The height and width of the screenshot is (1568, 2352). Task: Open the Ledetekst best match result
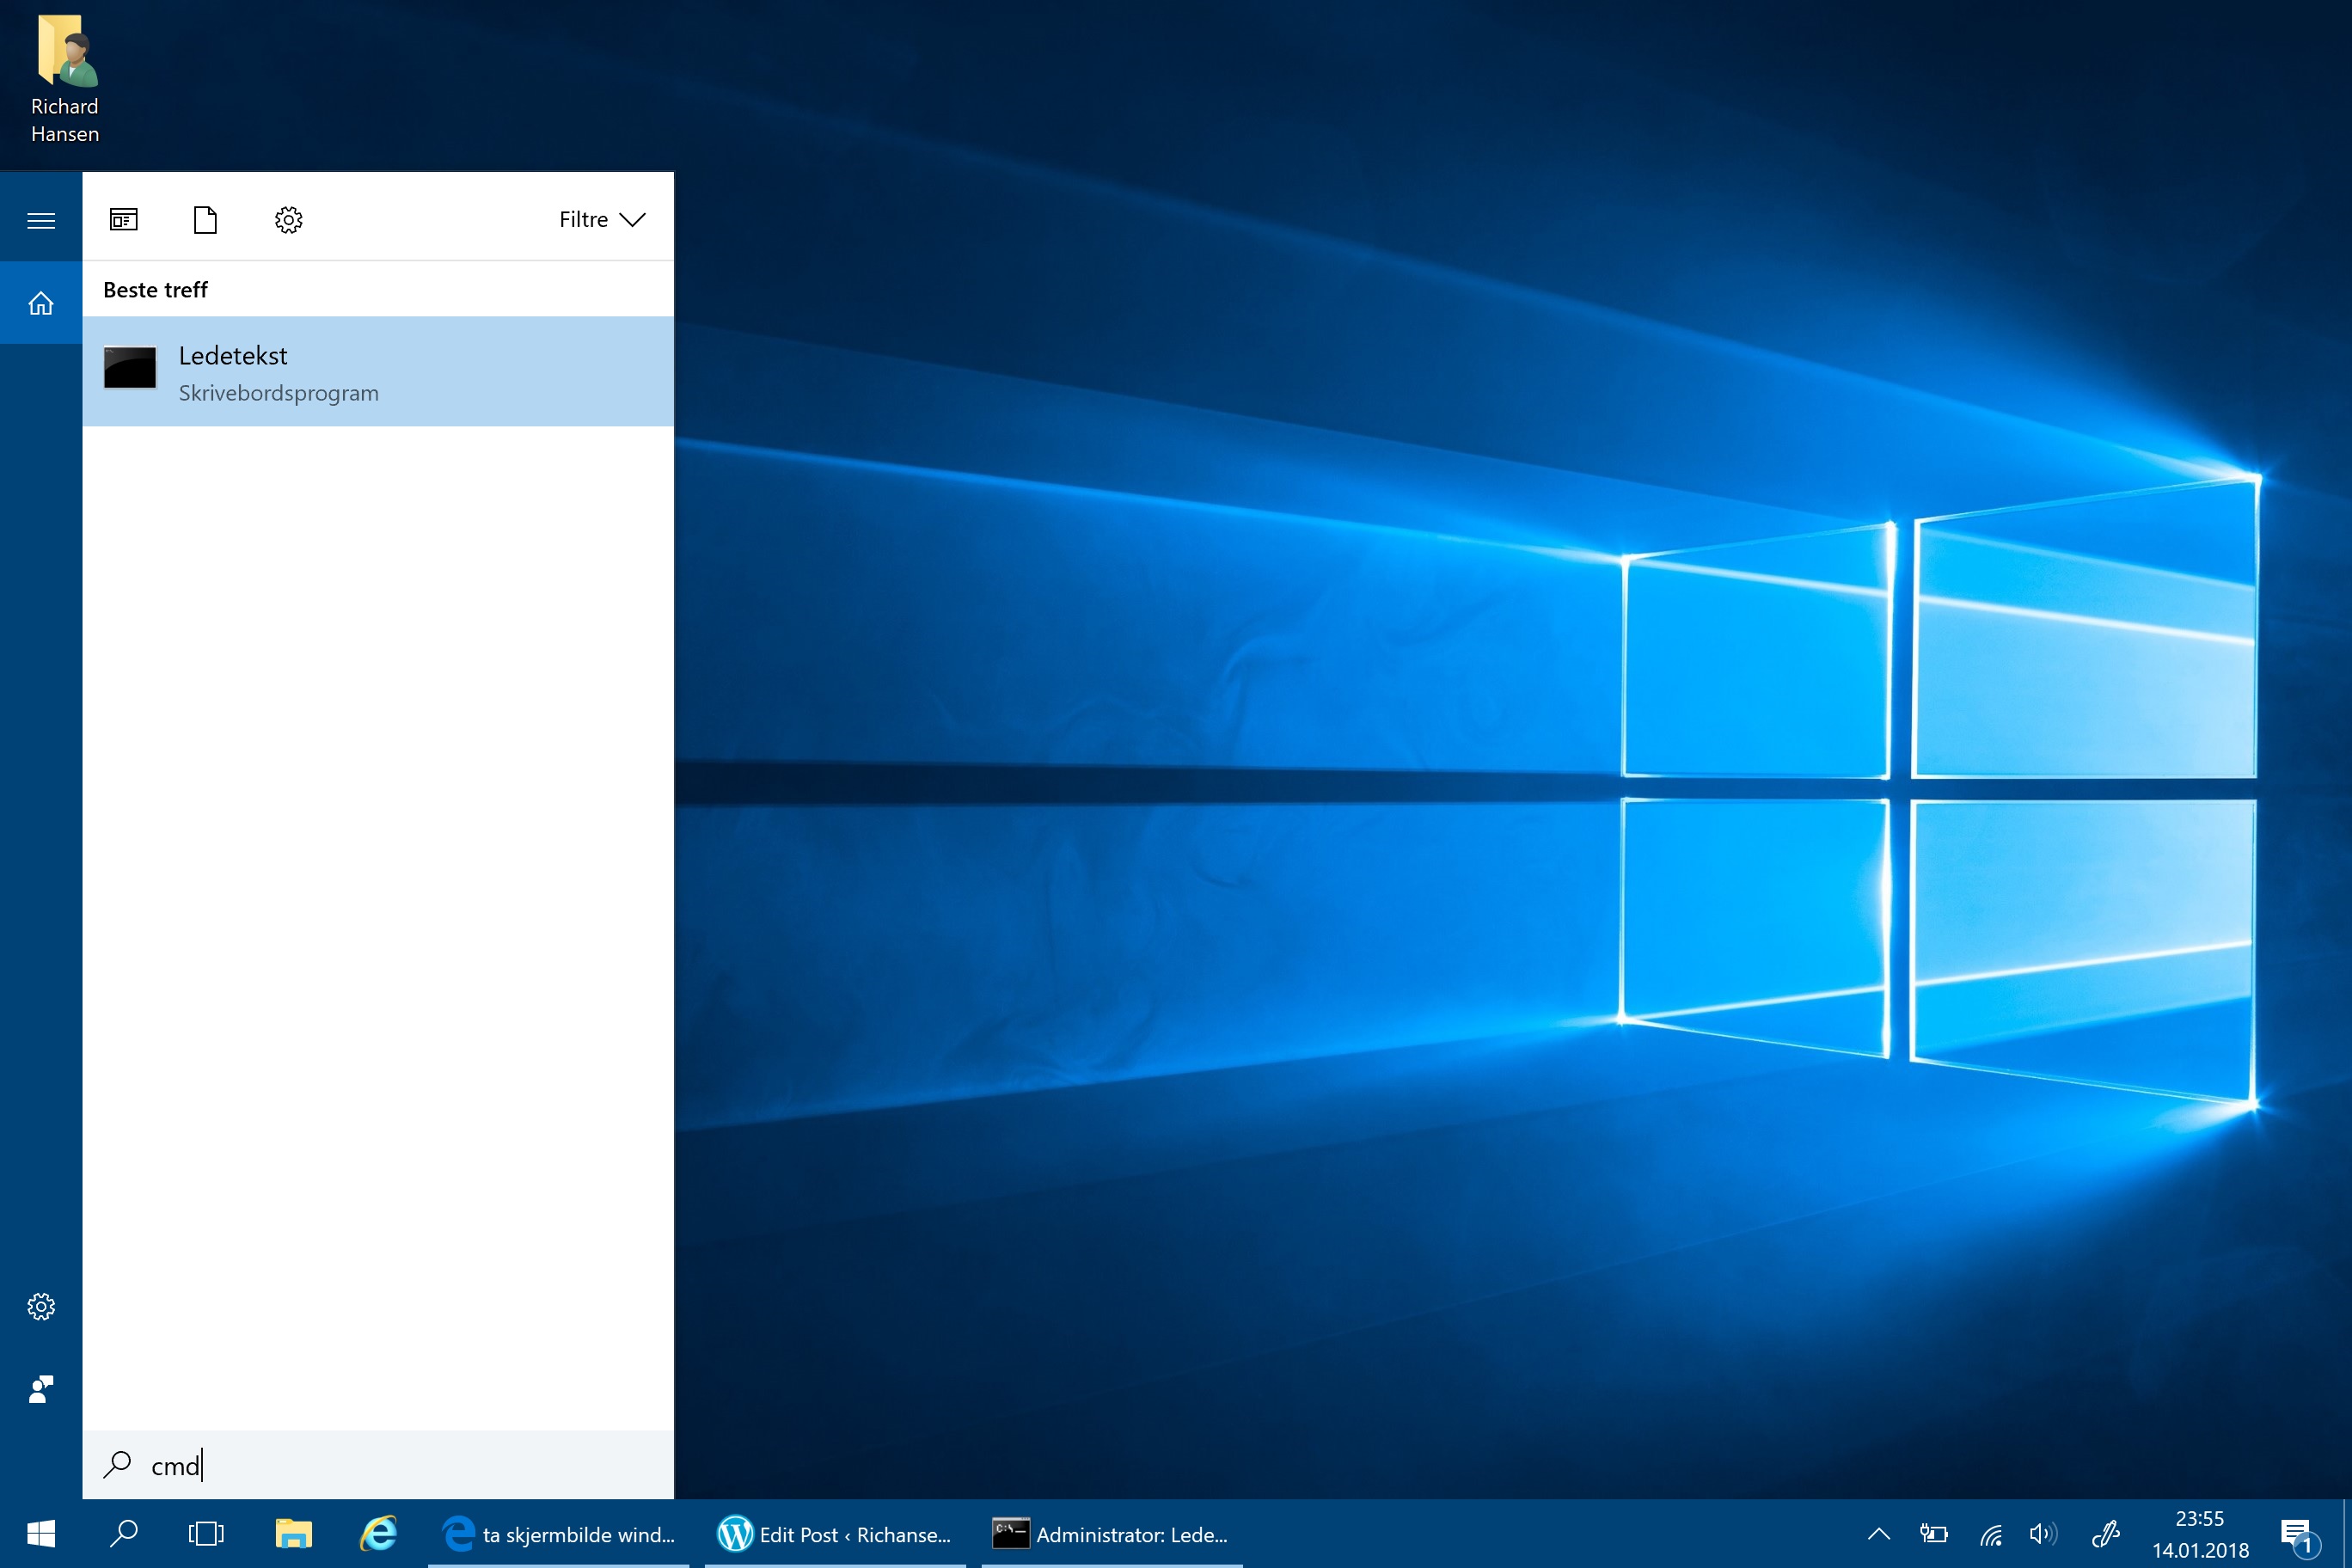(378, 372)
